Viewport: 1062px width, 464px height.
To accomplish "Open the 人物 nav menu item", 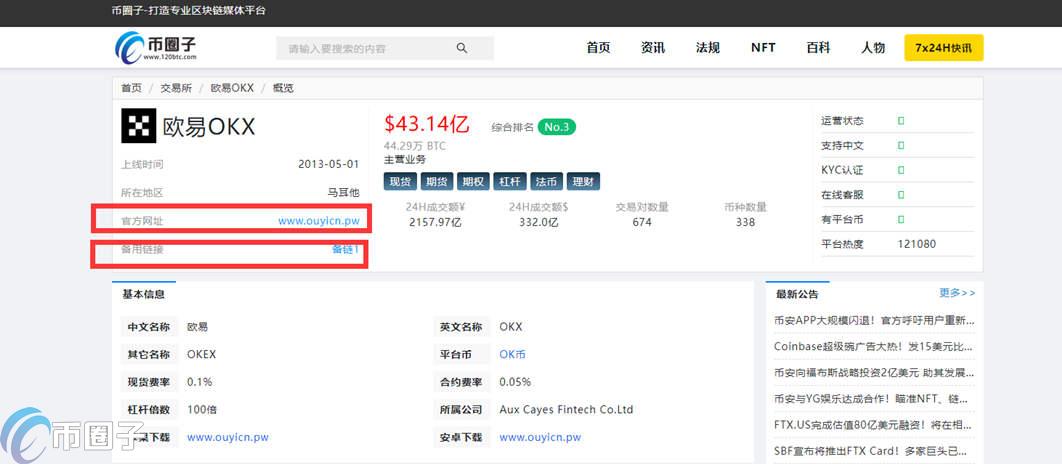I will (x=873, y=48).
